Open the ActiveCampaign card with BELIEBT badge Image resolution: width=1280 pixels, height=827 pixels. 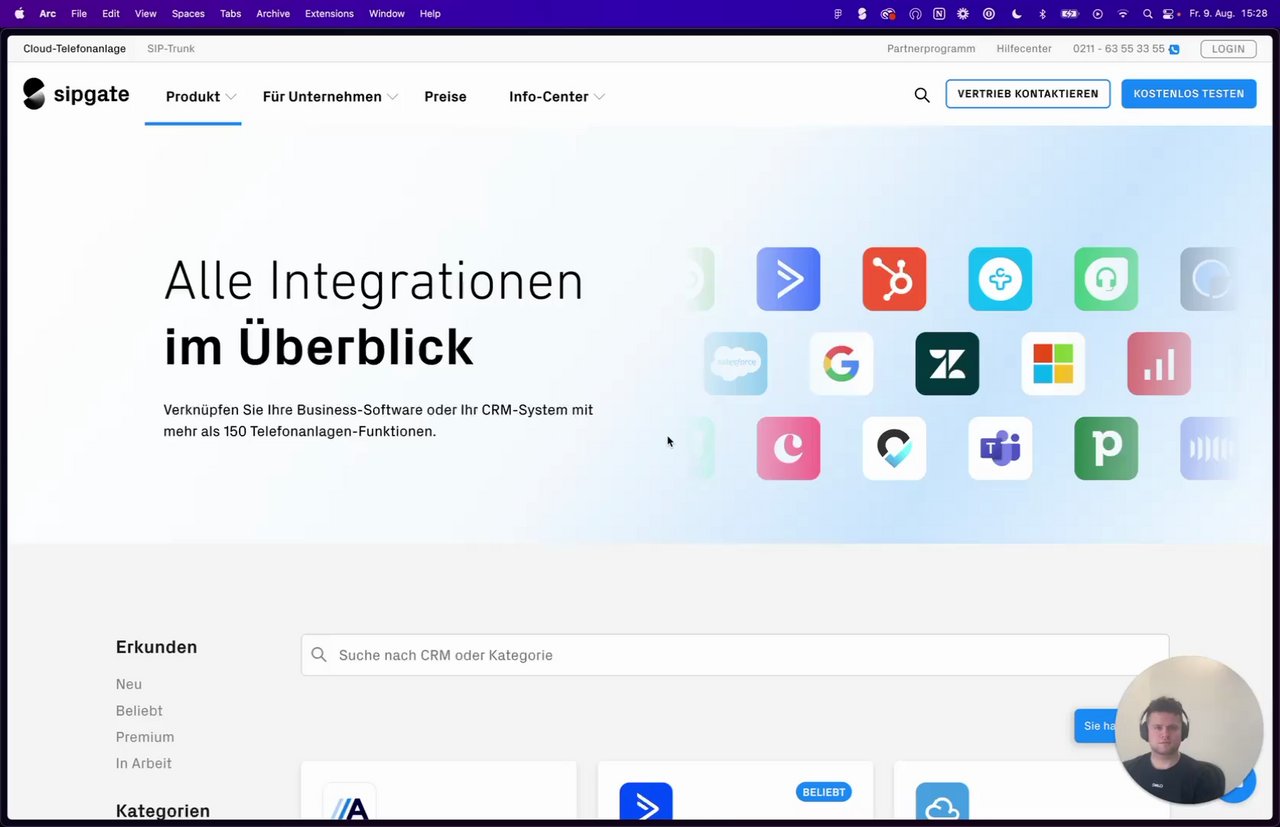735,791
